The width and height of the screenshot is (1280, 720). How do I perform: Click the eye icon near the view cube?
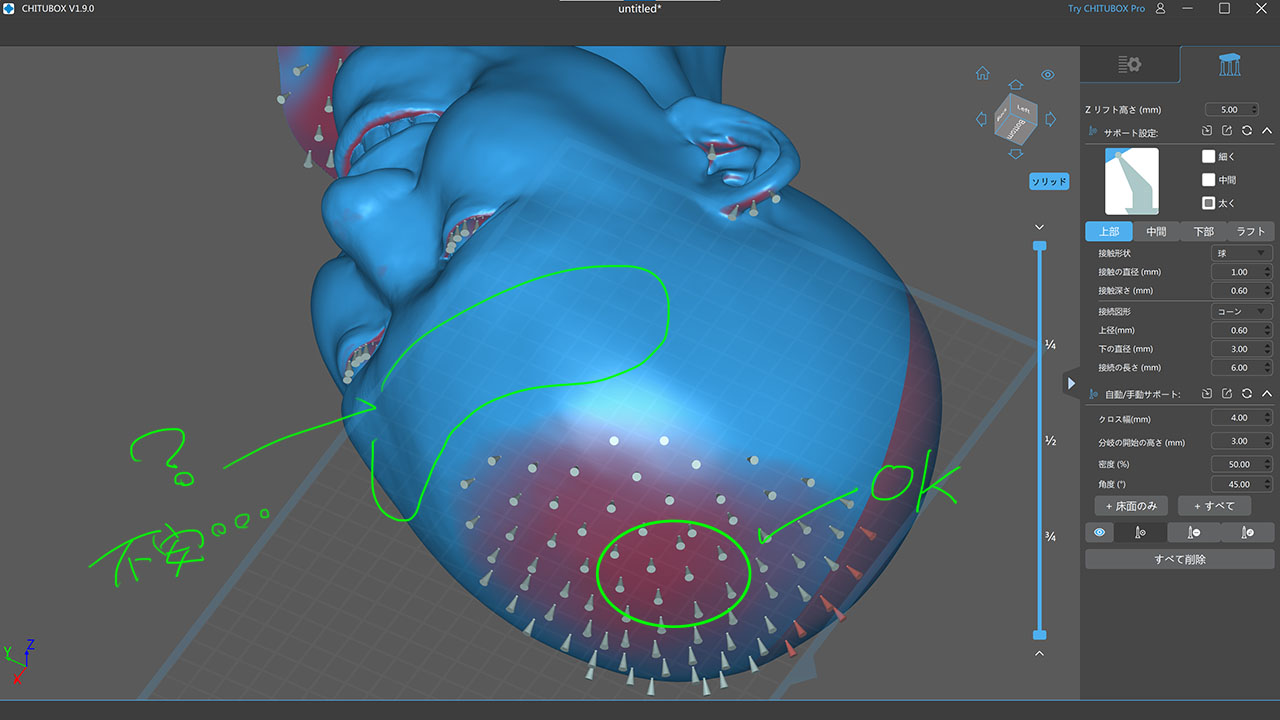[x=1048, y=74]
